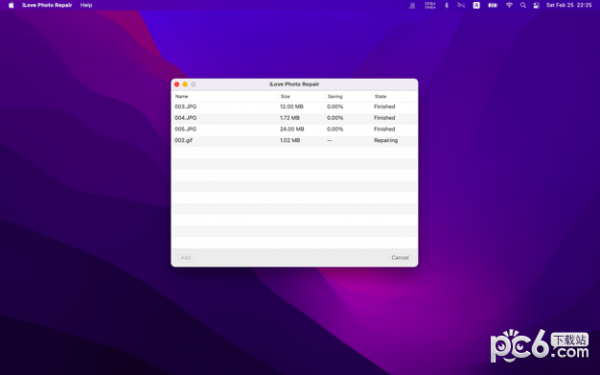Click the Bluetooth status icon
600x375 pixels.
point(446,5)
